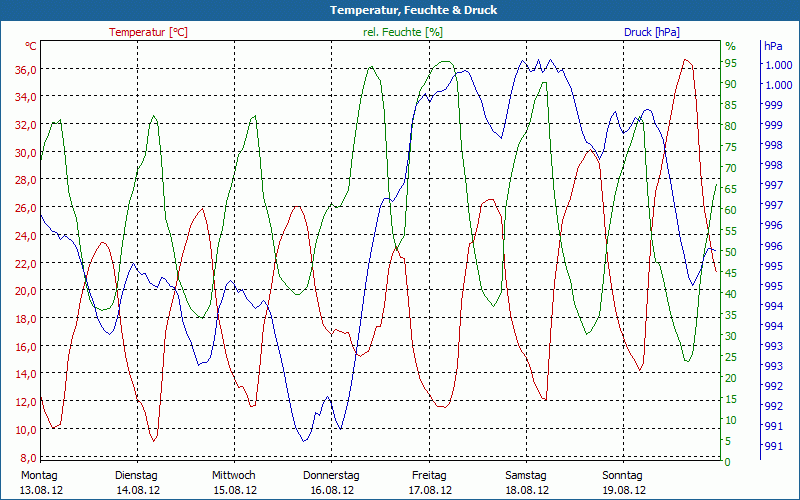This screenshot has width=800, height=500.
Task: Select the green 'rel. Feuchte [%]' legend label
Action: click(x=403, y=32)
